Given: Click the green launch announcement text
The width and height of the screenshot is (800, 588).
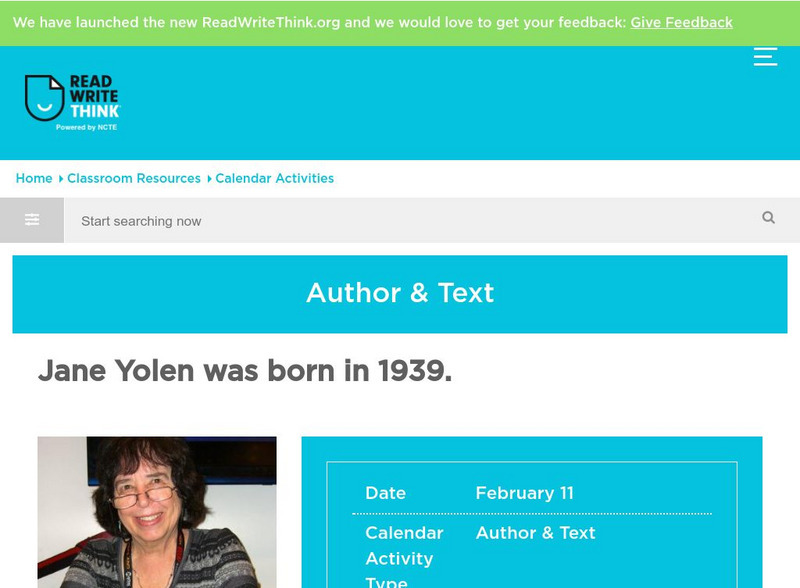Looking at the screenshot, I should click(319, 22).
